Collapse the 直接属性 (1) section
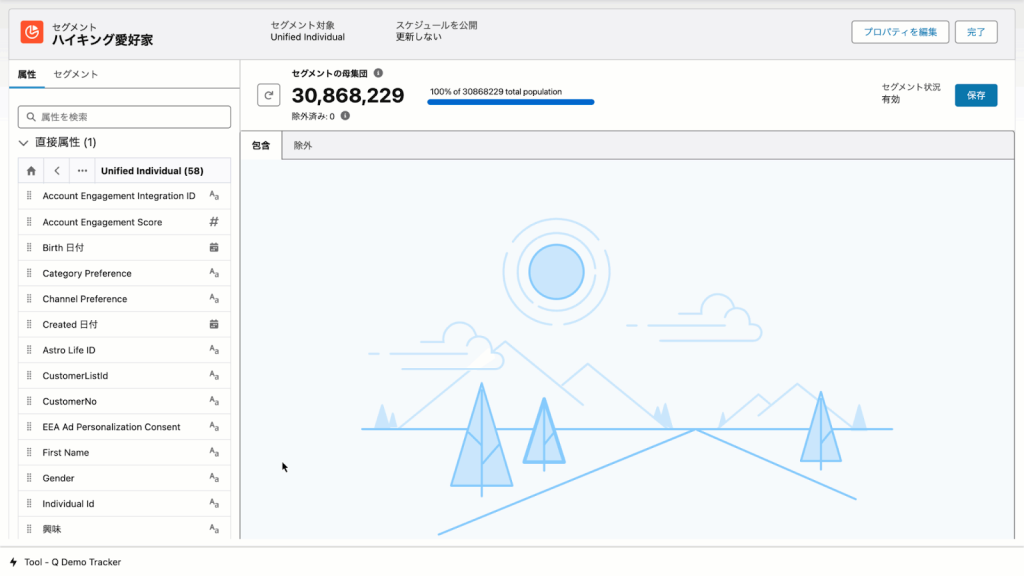The image size is (1024, 576). pos(23,143)
